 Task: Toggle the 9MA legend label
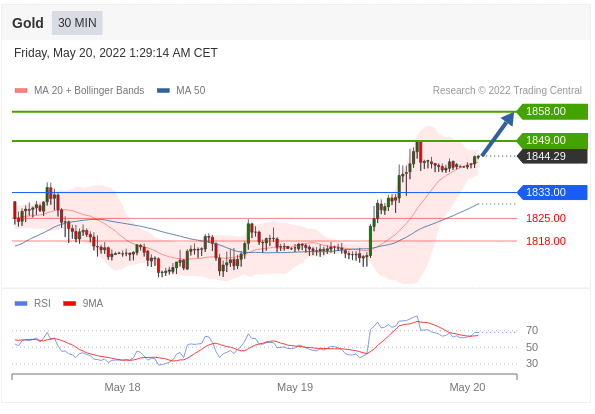pyautogui.click(x=93, y=304)
